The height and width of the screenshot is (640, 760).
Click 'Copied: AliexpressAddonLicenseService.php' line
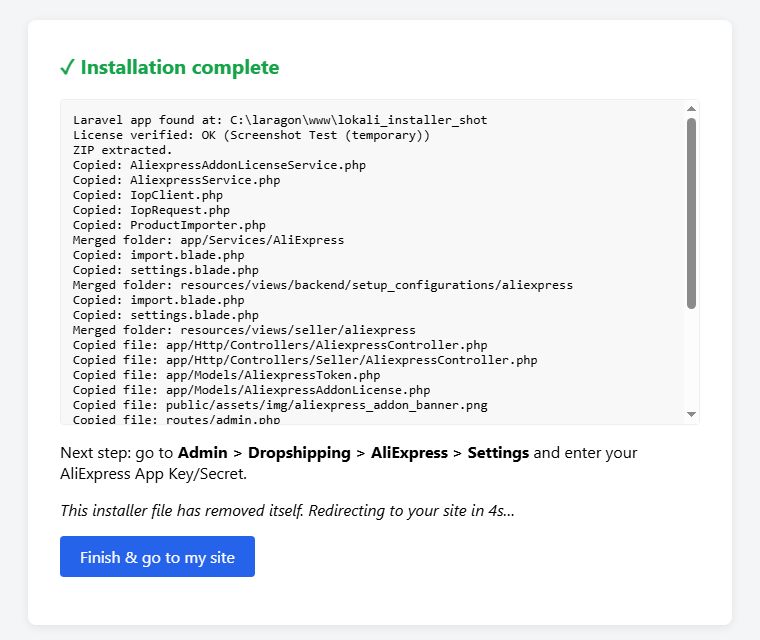219,165
